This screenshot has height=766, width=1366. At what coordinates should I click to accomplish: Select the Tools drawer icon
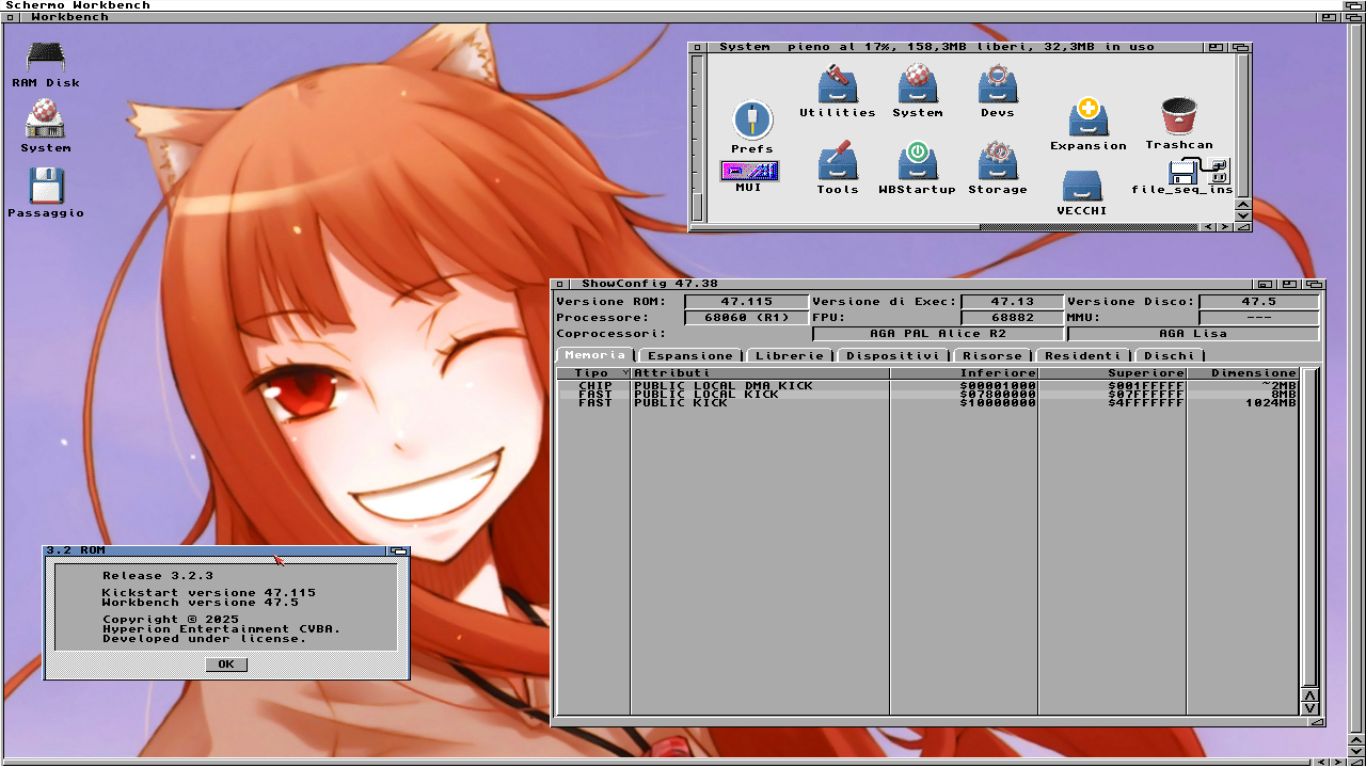click(x=837, y=168)
